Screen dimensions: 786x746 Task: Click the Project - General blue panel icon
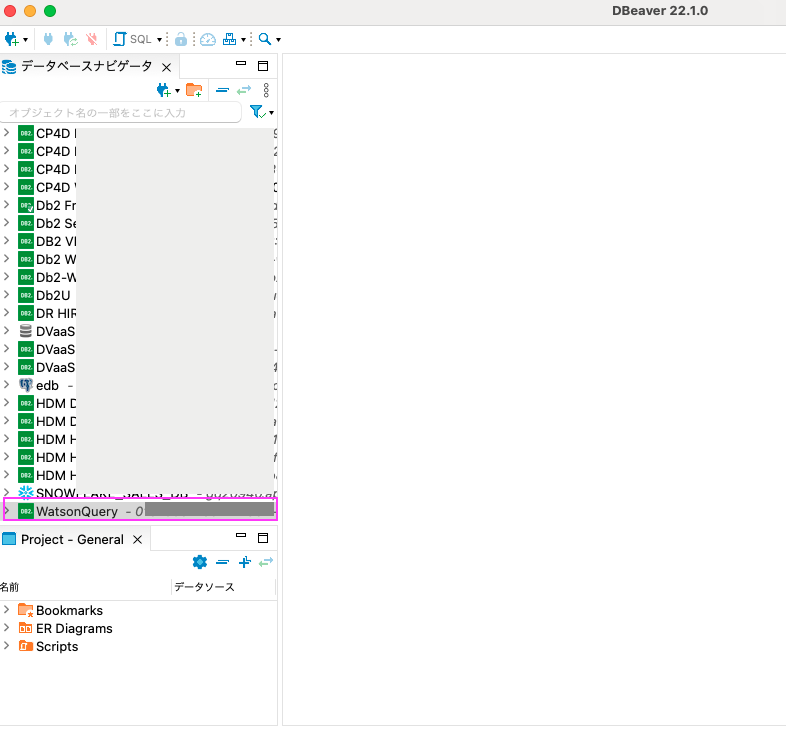pos(9,539)
